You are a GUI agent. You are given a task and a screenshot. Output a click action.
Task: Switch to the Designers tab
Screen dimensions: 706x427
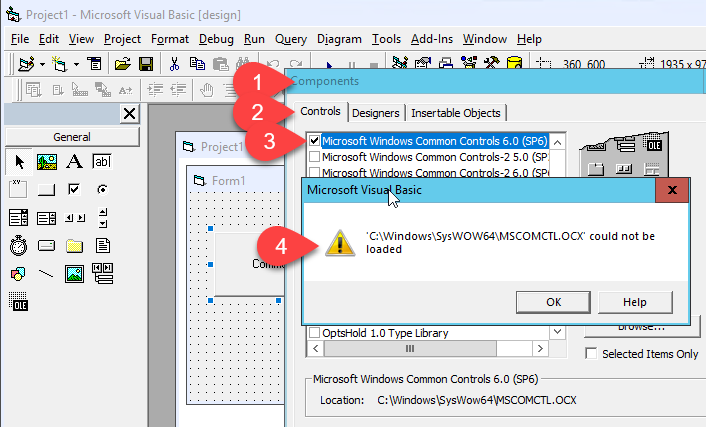pyautogui.click(x=377, y=113)
